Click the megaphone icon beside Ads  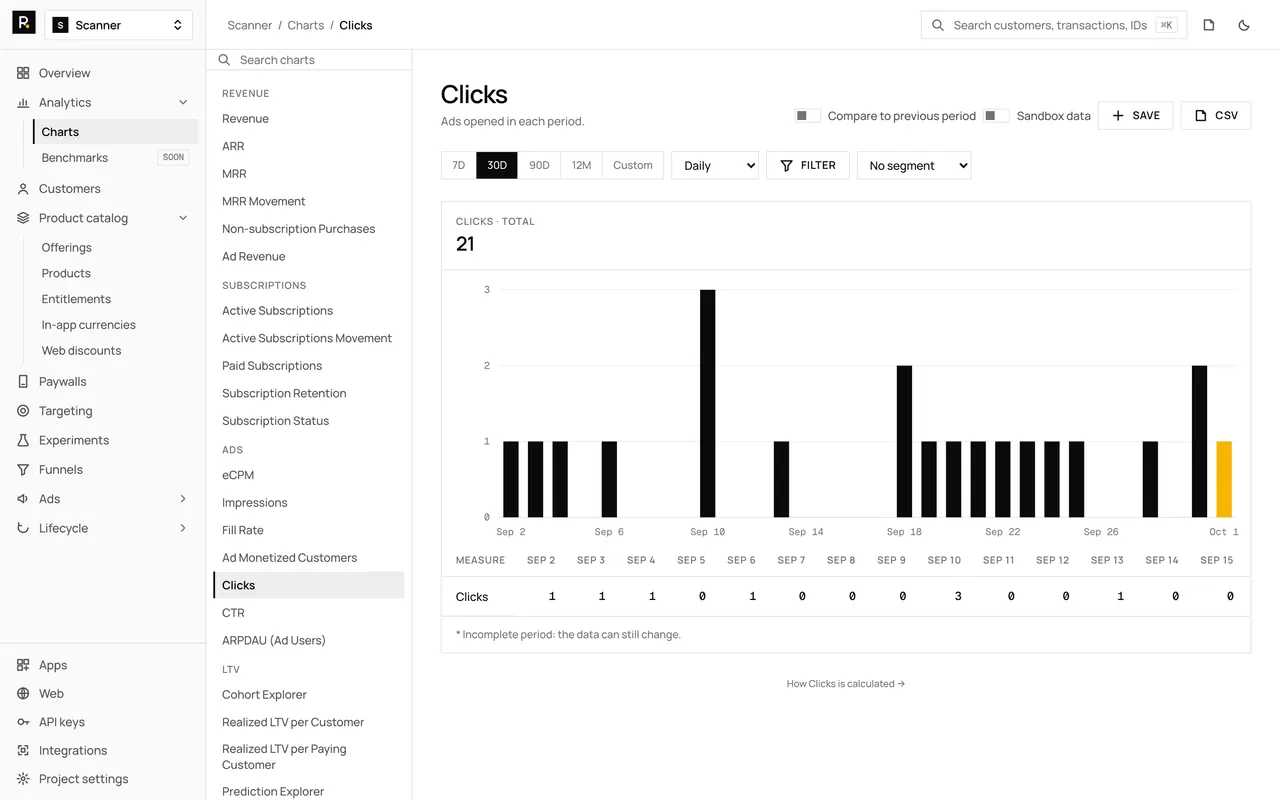click(23, 499)
